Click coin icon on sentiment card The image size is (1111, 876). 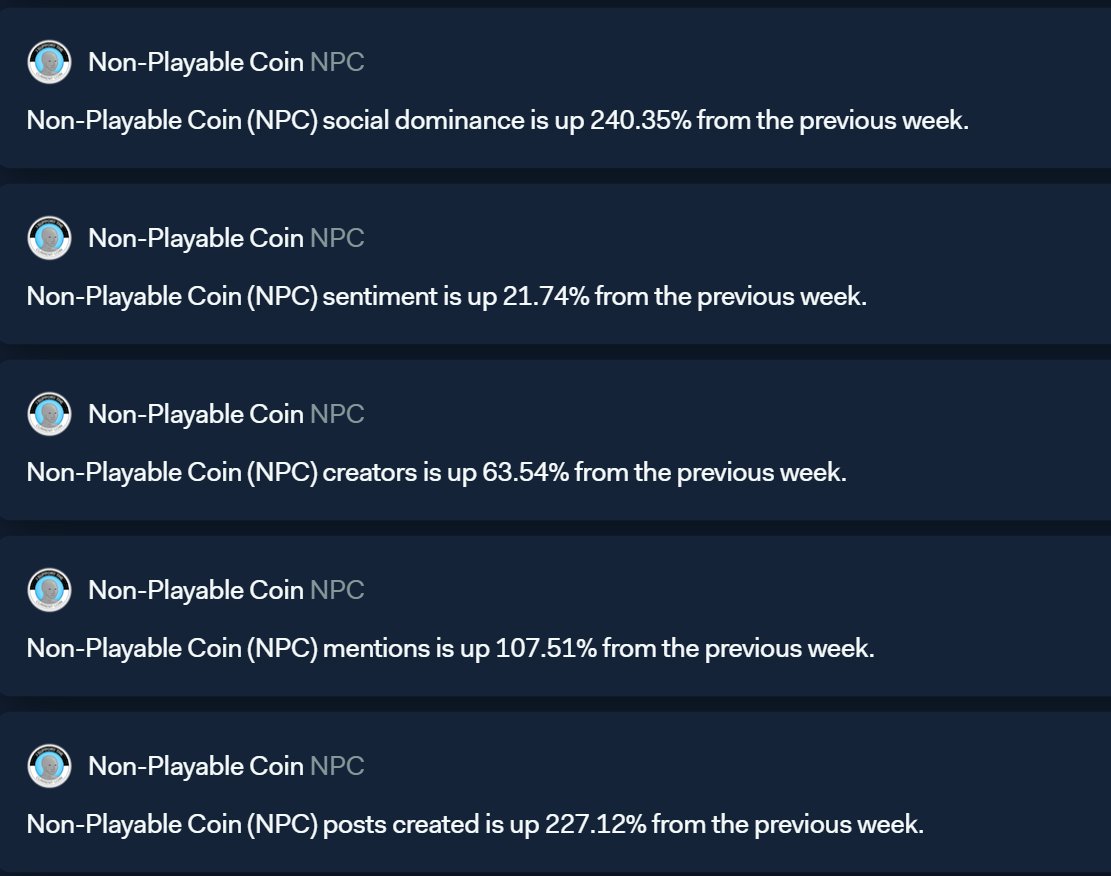[49, 238]
